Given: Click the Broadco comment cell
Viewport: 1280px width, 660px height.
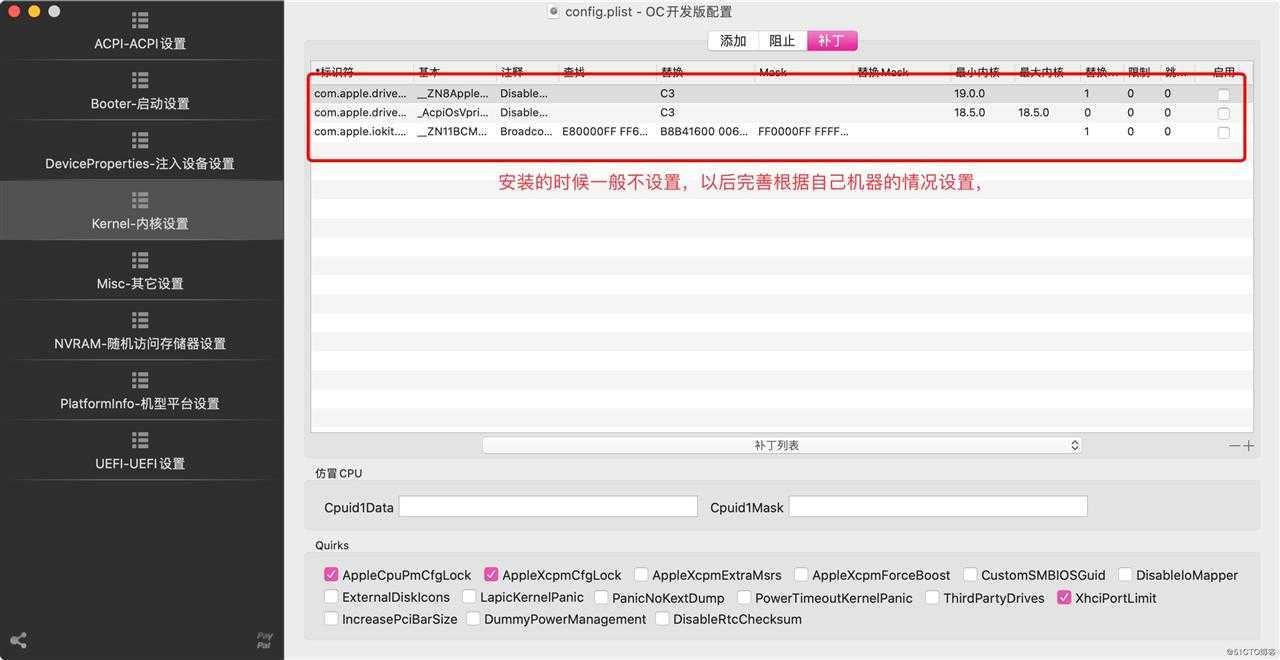Looking at the screenshot, I should pos(526,132).
